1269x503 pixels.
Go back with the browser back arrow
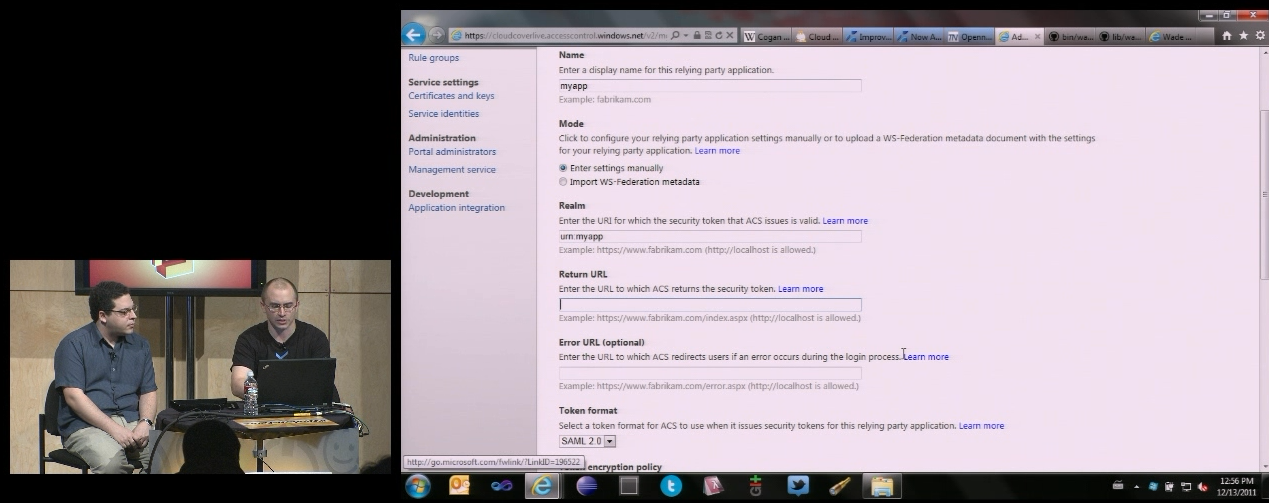413,35
